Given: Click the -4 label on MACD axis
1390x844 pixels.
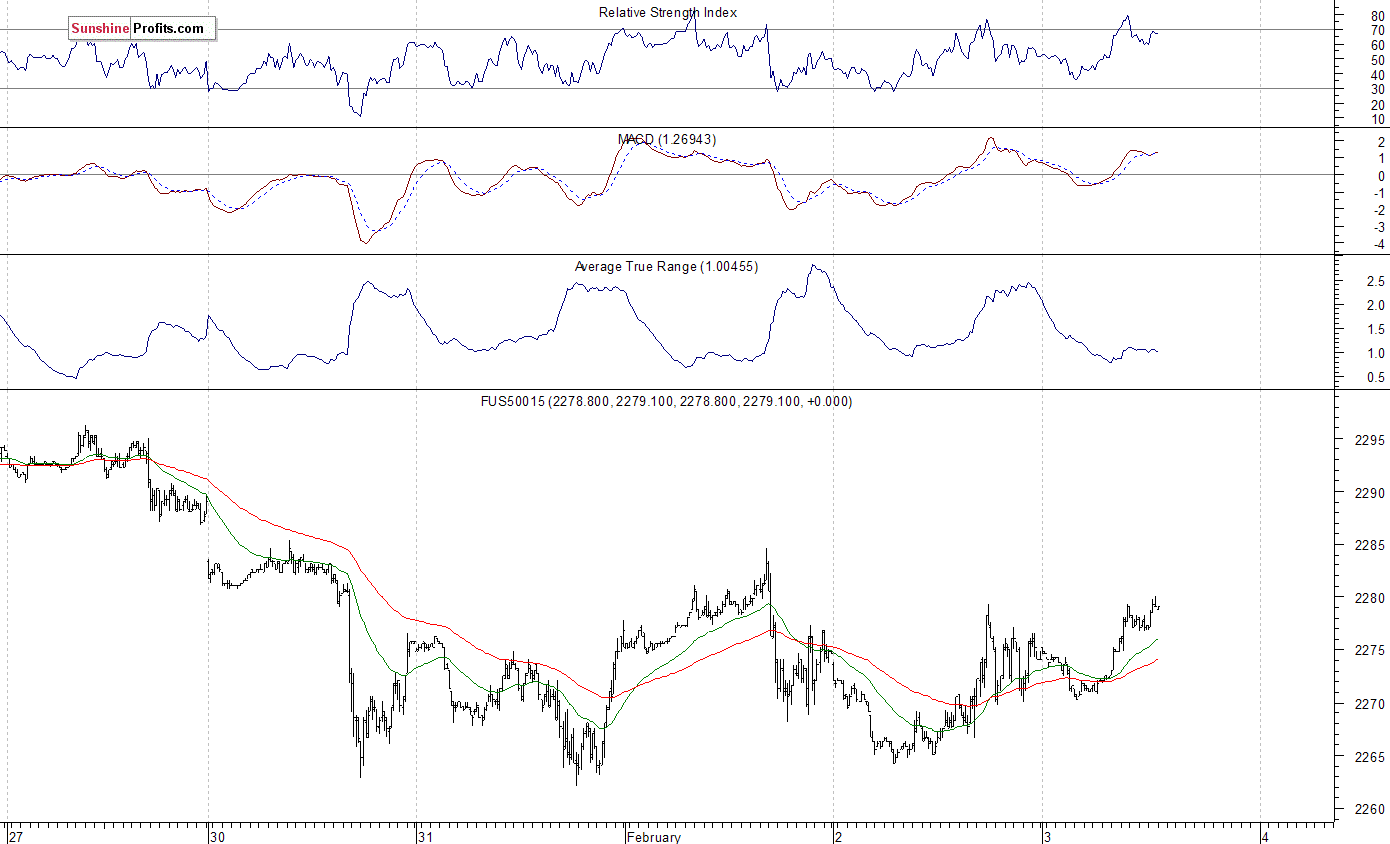Looking at the screenshot, I should pos(1378,245).
